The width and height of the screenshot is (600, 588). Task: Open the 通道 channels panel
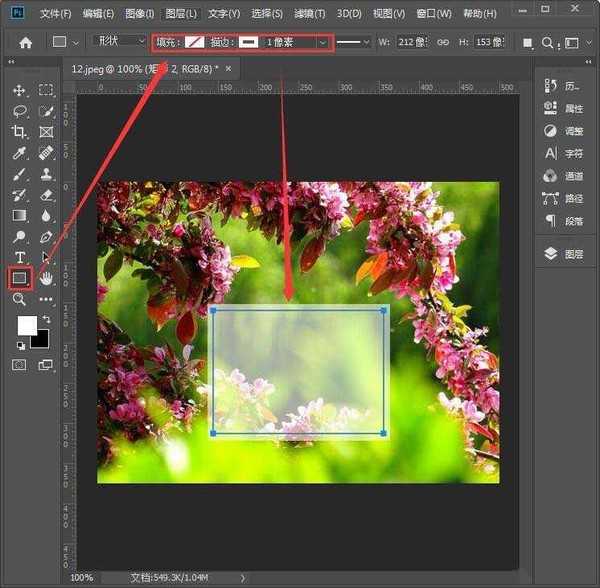tap(564, 176)
